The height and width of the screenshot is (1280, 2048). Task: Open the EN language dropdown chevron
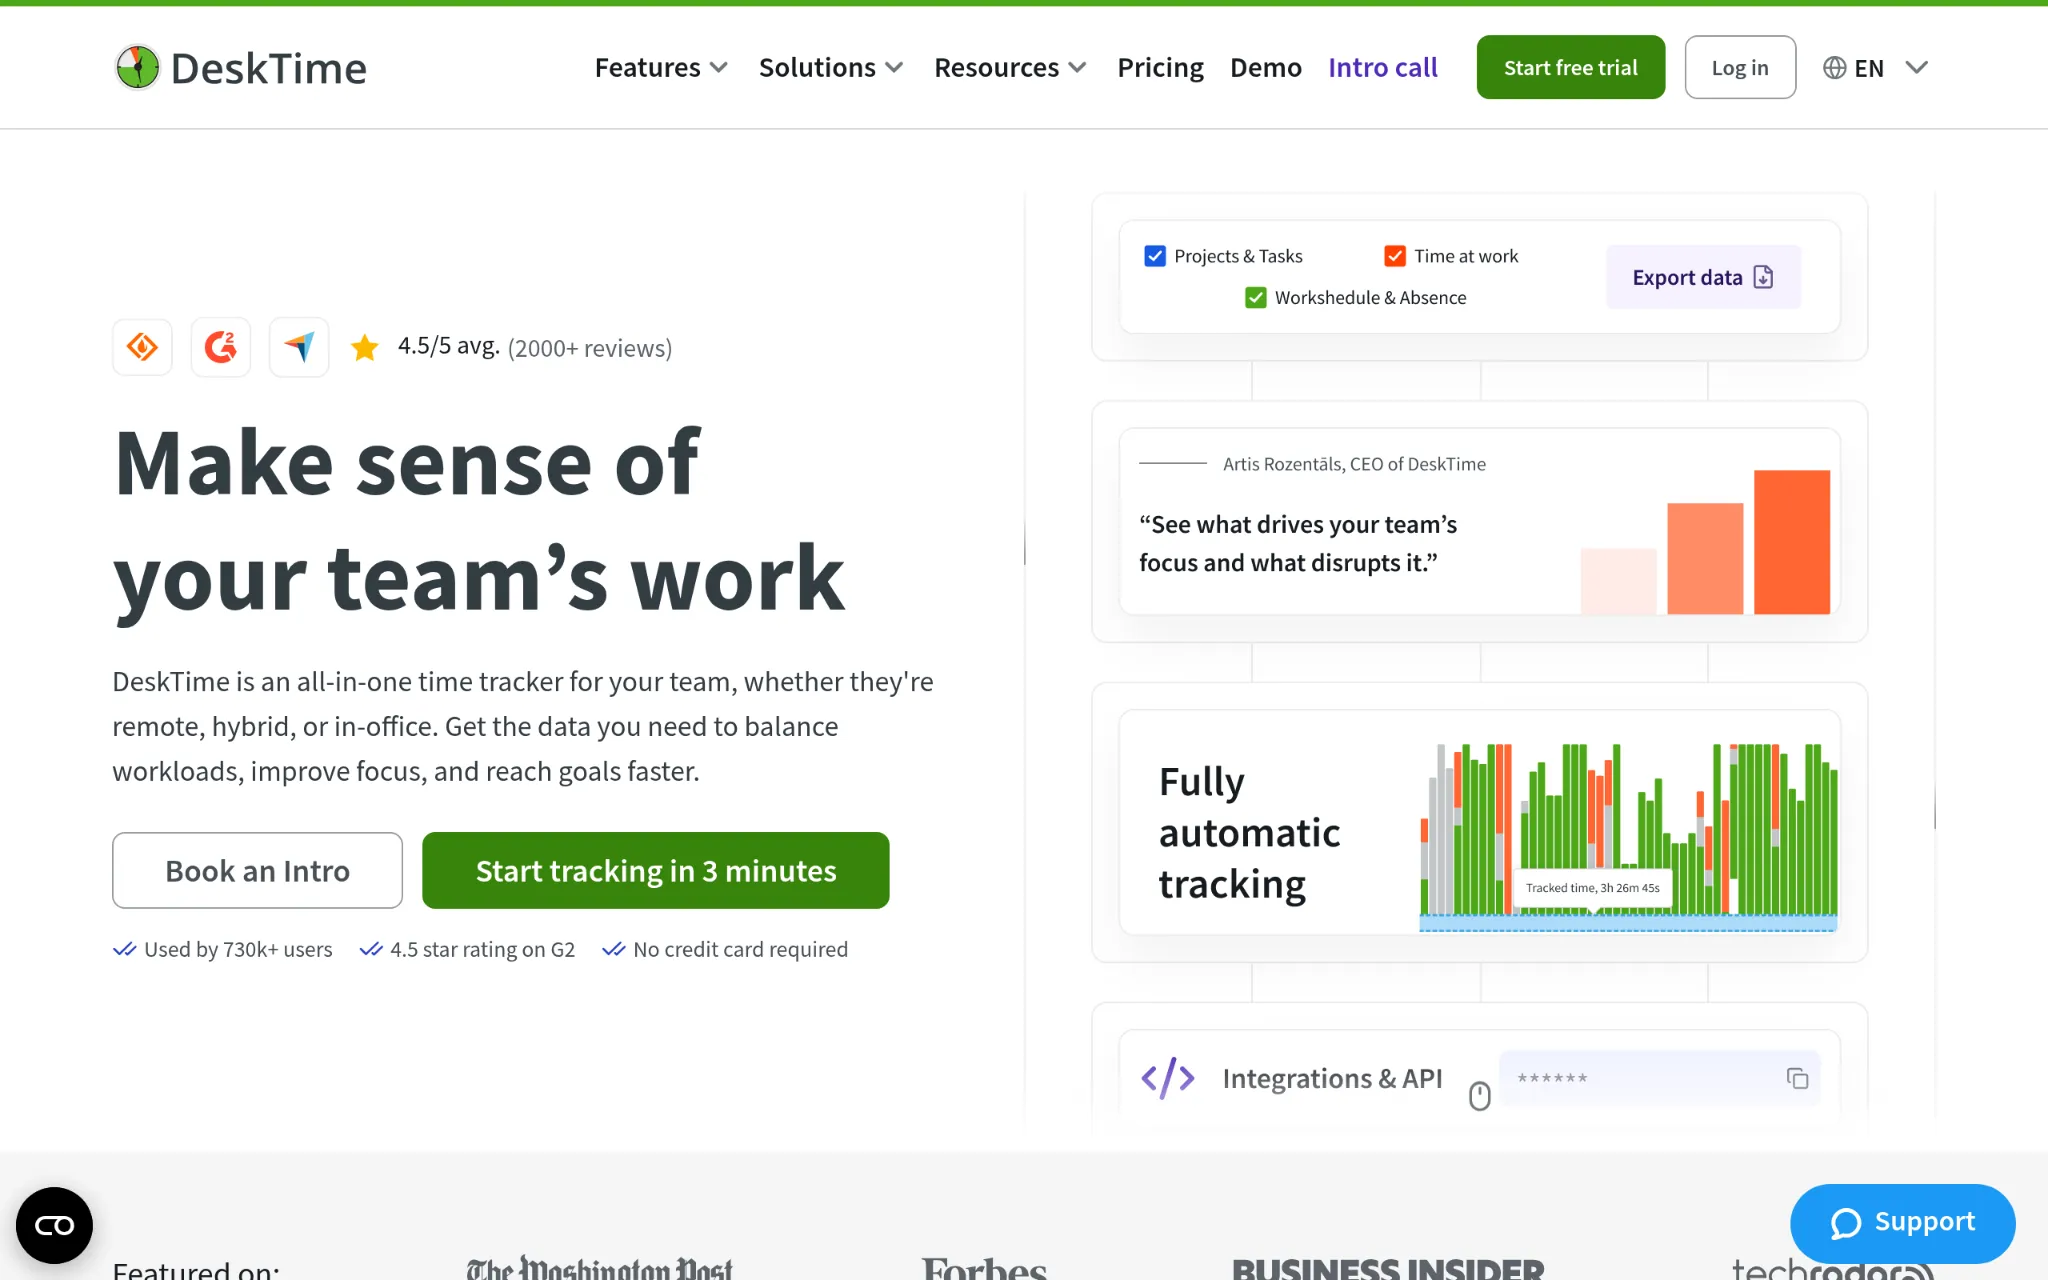click(x=1916, y=67)
